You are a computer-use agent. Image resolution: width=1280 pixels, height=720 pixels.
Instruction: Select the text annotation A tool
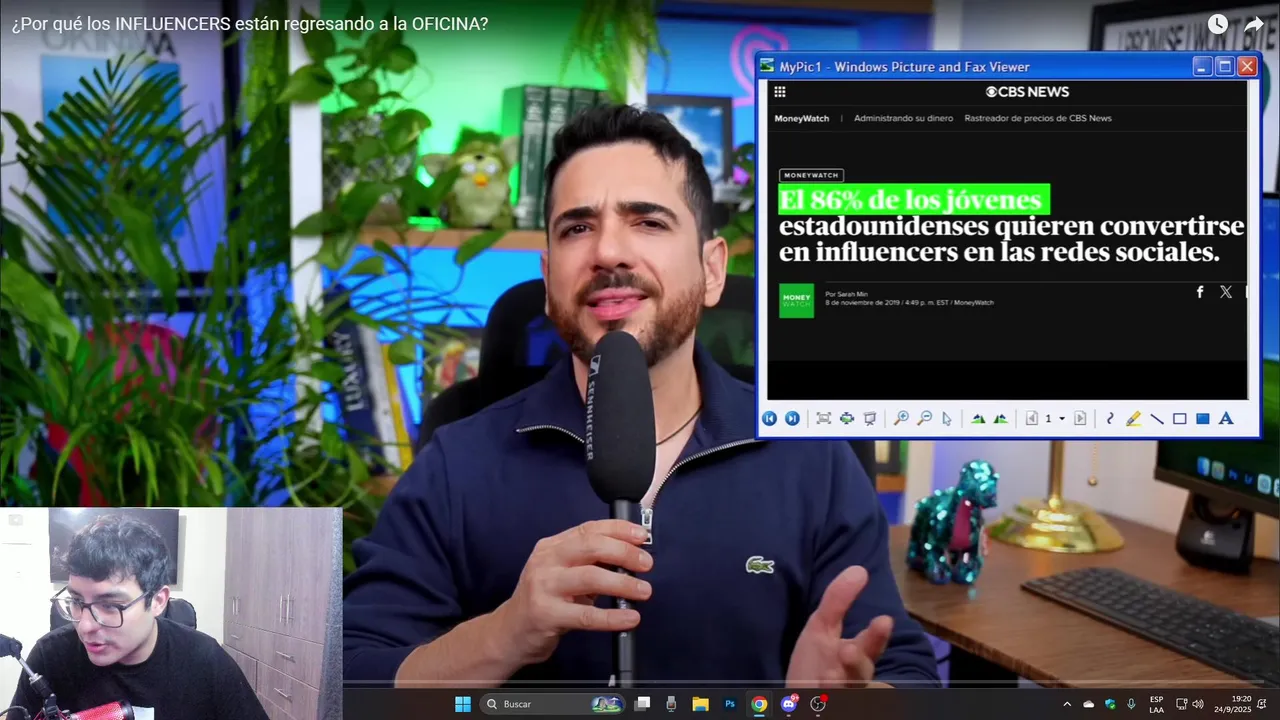1226,419
